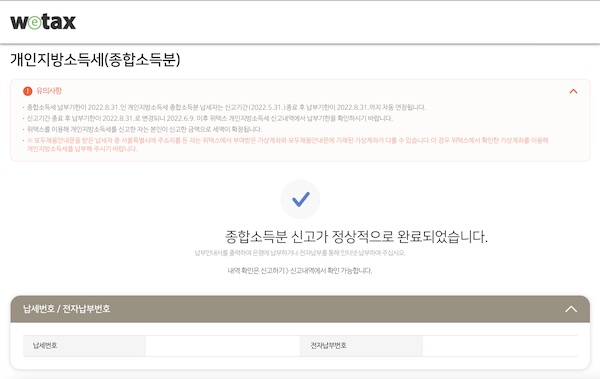Click the 개인지방소득세(종합소득분) page title
Viewport: 600px width, 379px height.
tap(95, 59)
